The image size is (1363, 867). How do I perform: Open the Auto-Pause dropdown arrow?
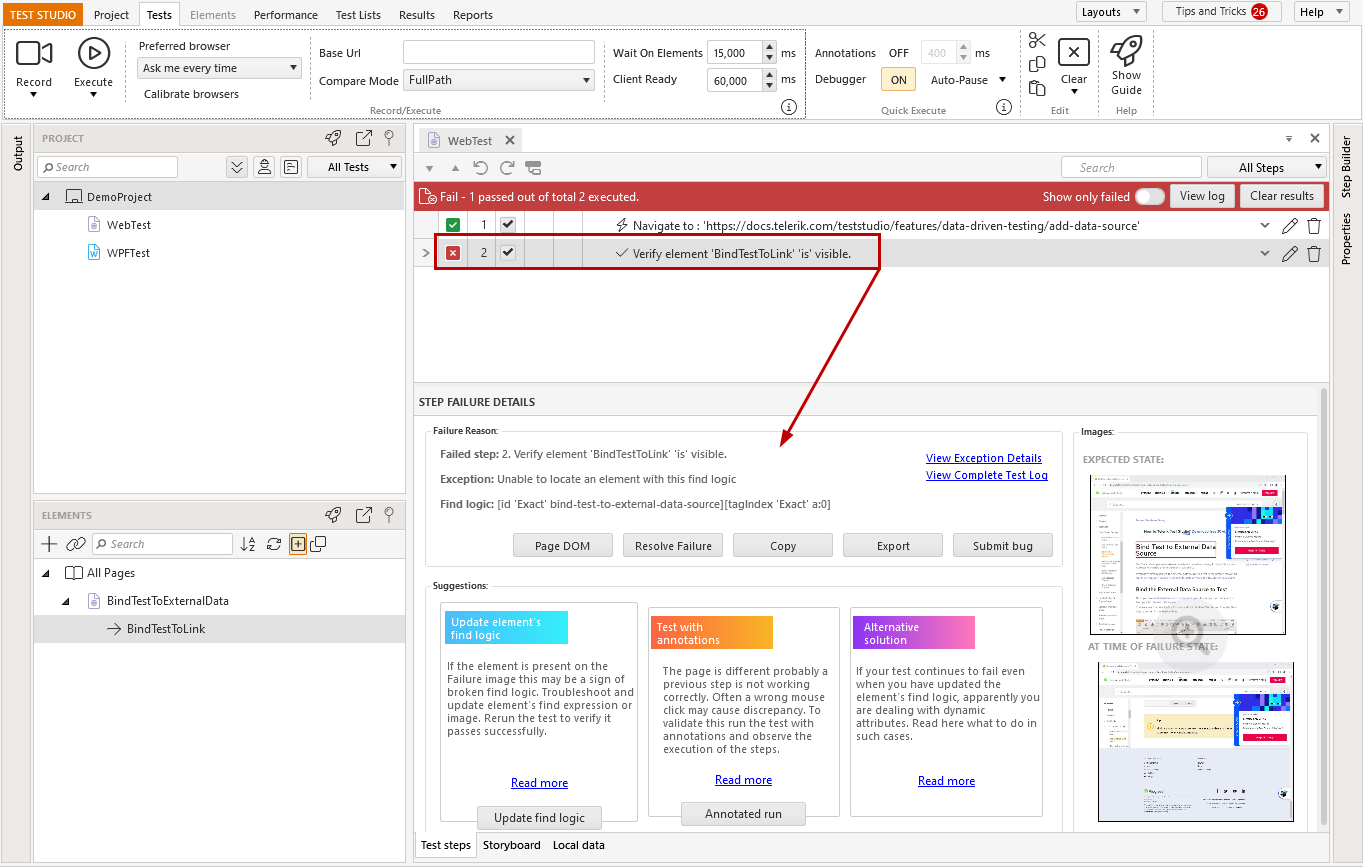tap(1002, 80)
